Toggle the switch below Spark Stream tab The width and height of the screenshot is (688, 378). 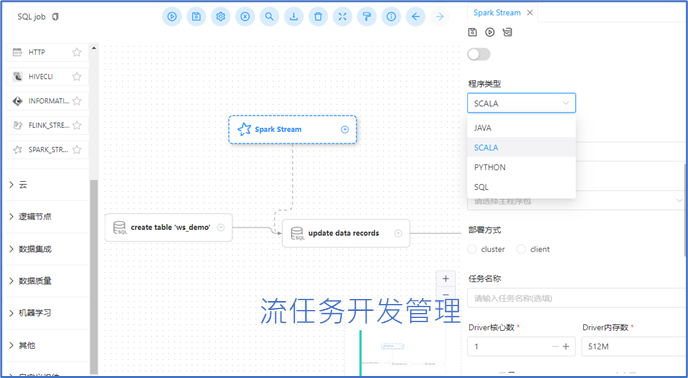[479, 54]
